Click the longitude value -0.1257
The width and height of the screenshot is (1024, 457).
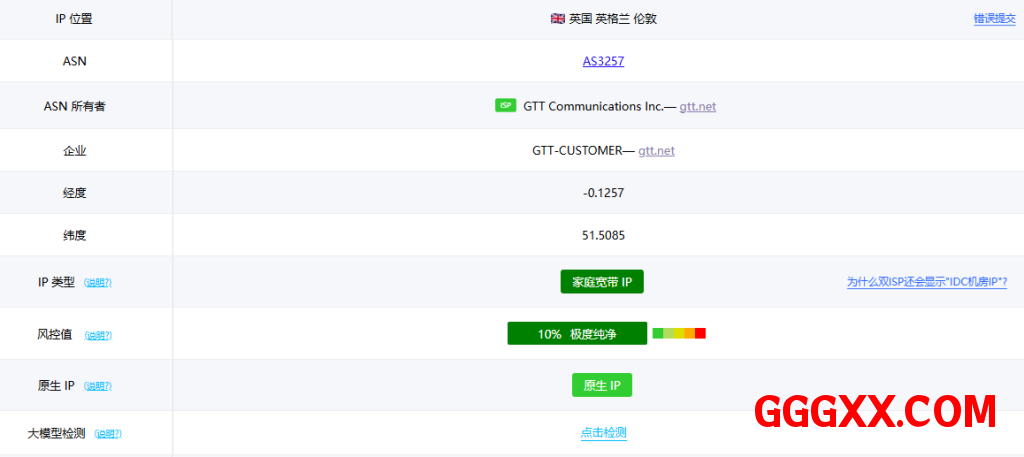click(x=603, y=193)
